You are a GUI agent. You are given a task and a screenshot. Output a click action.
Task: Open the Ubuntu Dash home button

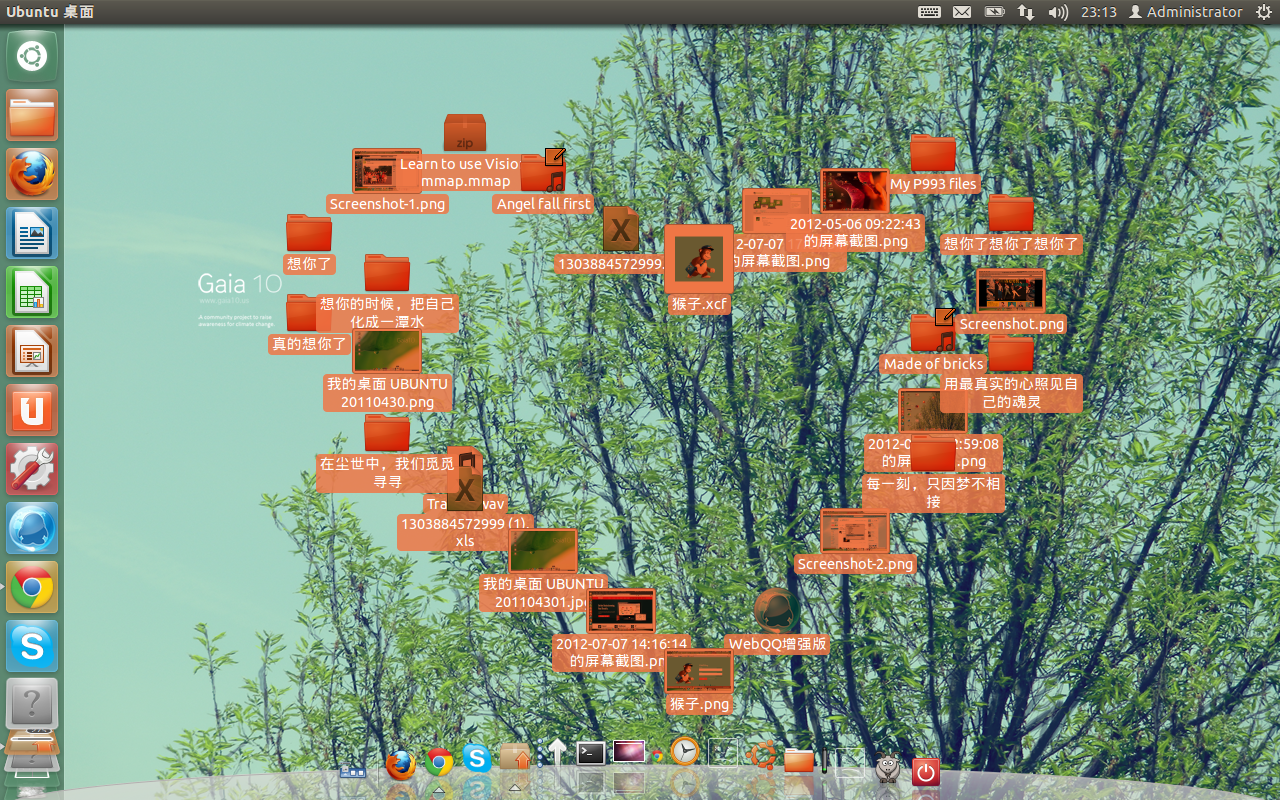coord(32,56)
